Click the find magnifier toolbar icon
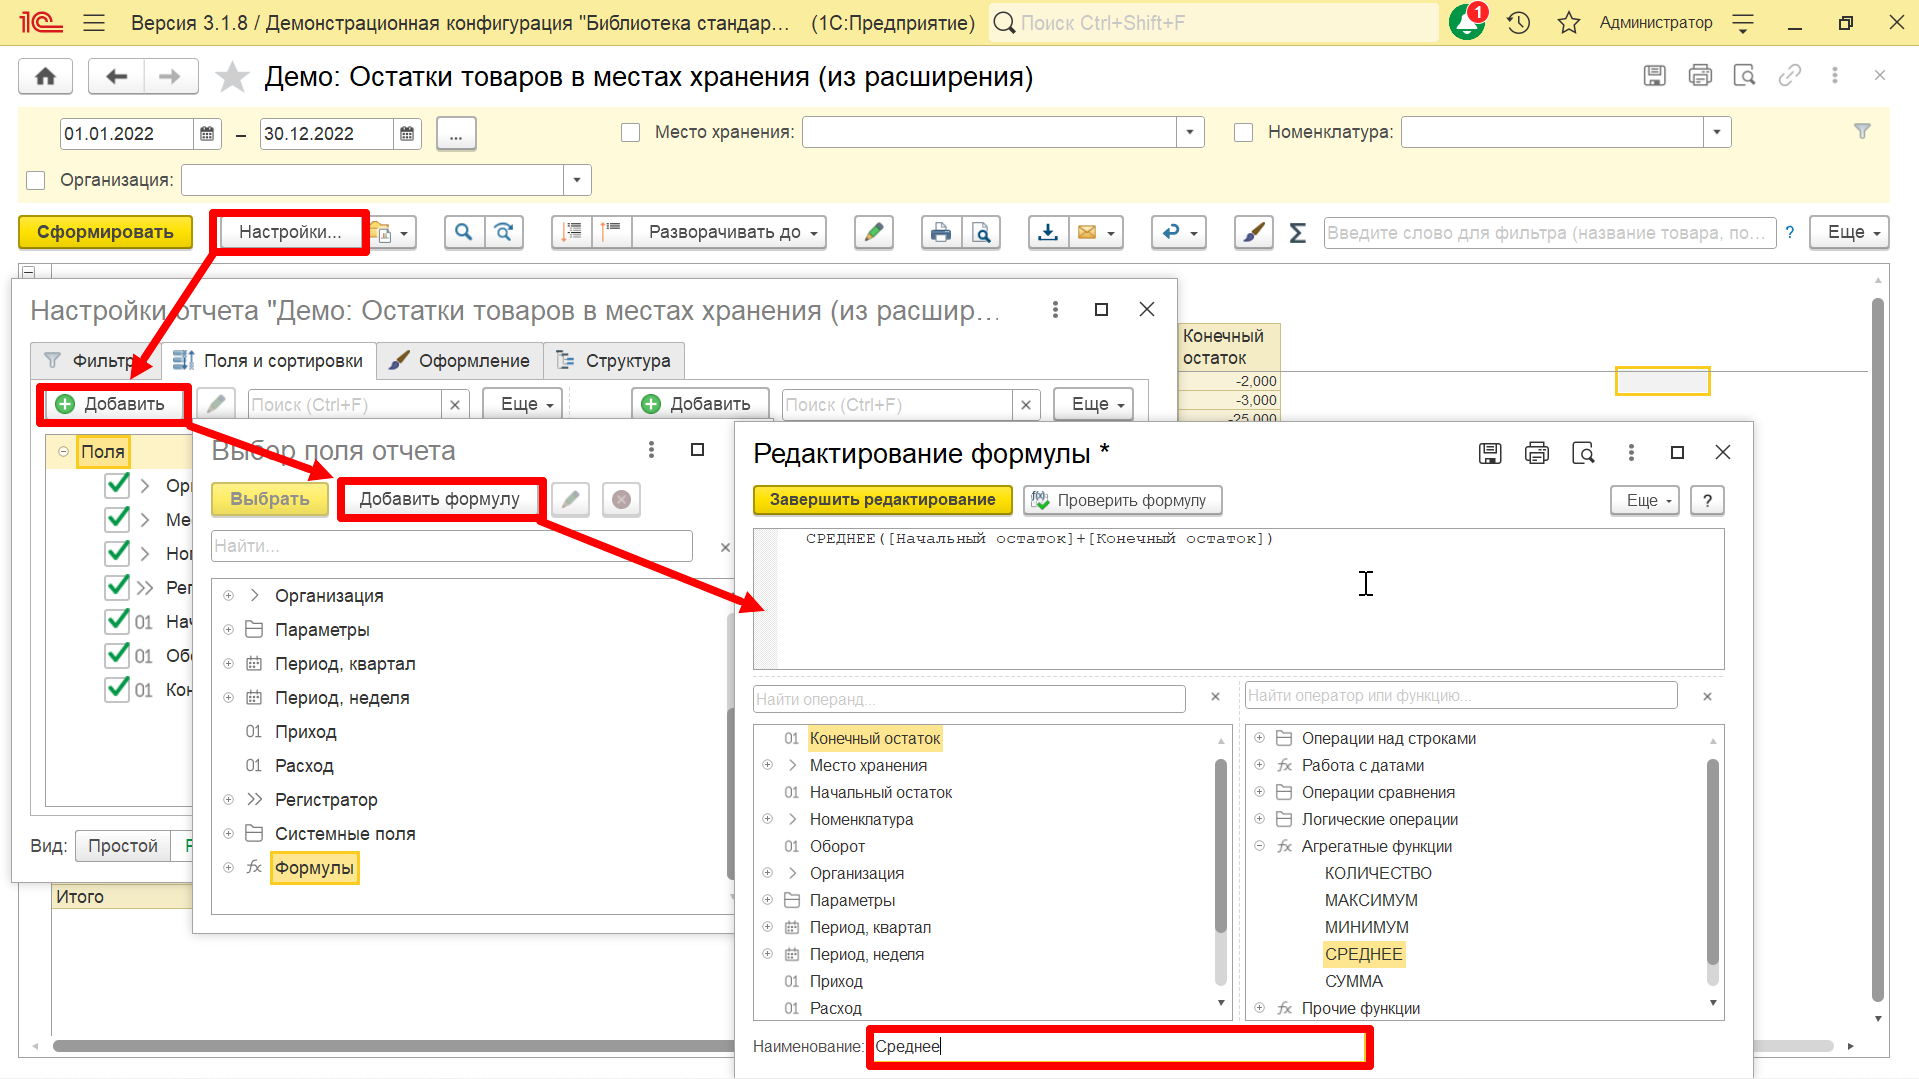Image resolution: width=1919 pixels, height=1079 pixels. coord(463,232)
